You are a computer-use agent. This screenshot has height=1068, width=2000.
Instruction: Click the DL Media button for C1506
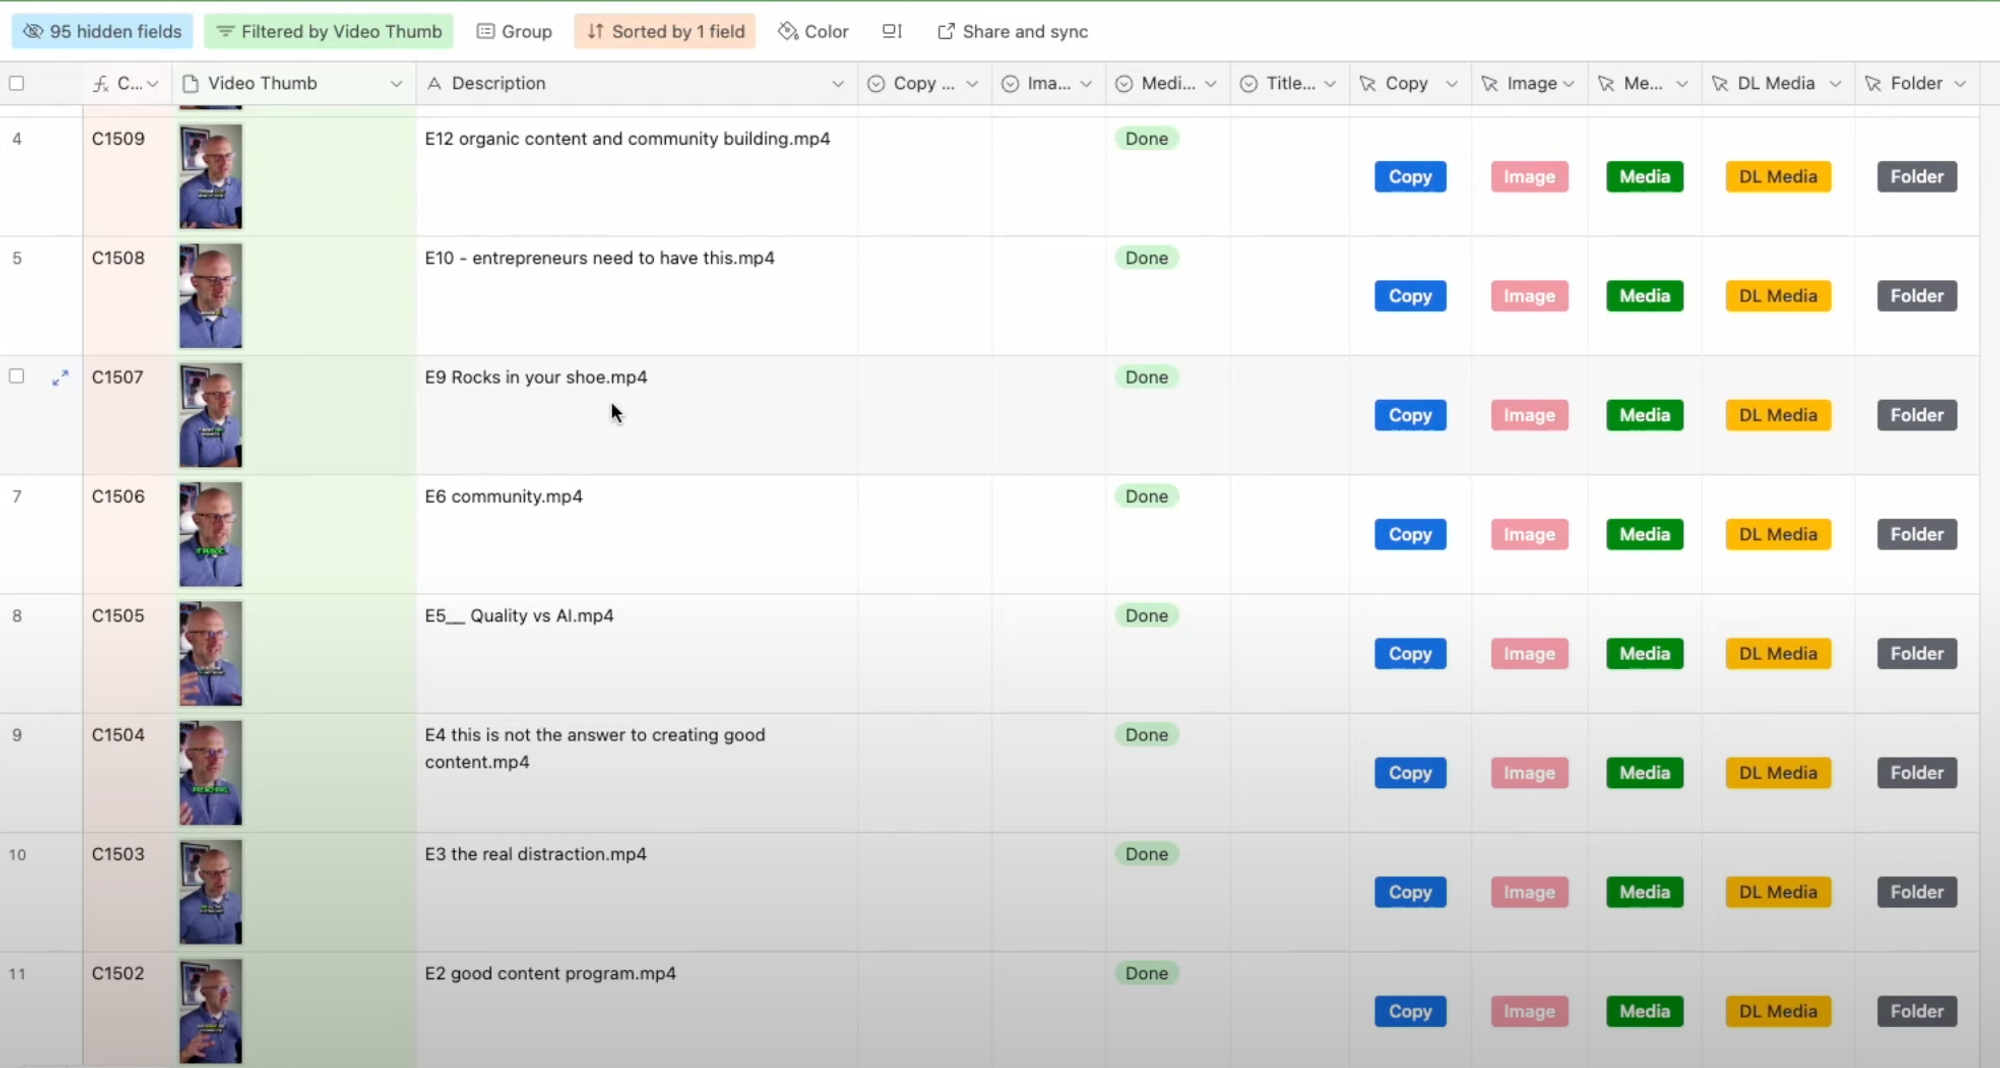(1777, 534)
